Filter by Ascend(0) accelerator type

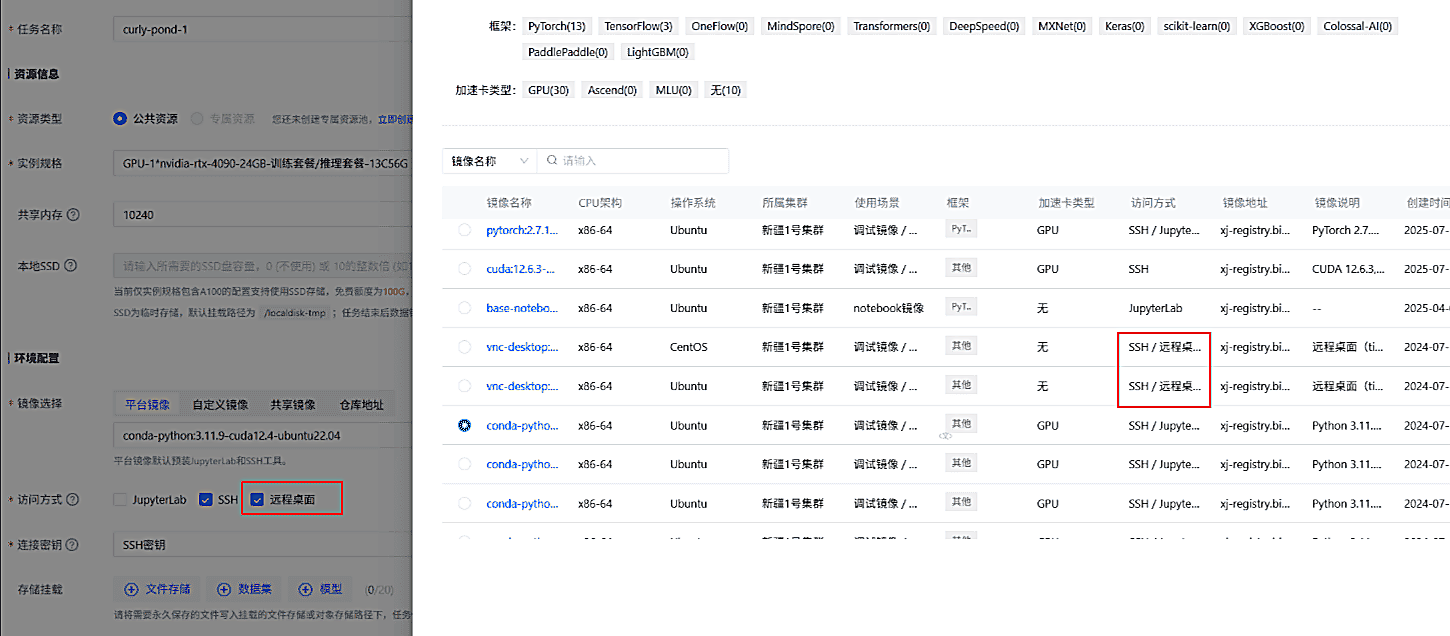(612, 90)
